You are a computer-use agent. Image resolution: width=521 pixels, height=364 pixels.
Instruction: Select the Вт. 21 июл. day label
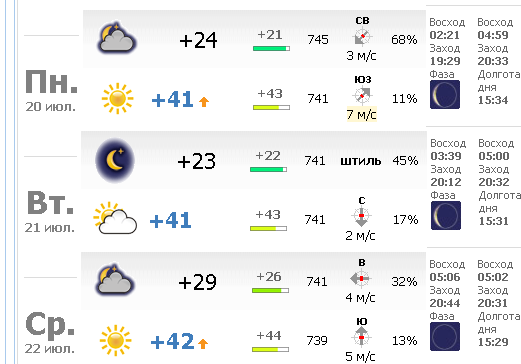(x=50, y=212)
